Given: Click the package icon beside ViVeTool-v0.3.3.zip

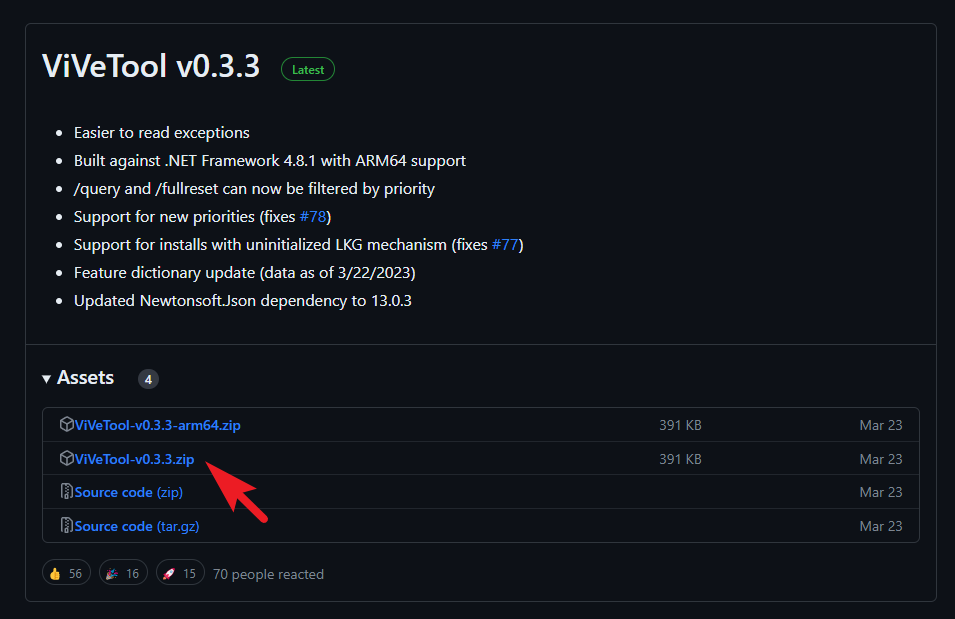Looking at the screenshot, I should (x=66, y=458).
